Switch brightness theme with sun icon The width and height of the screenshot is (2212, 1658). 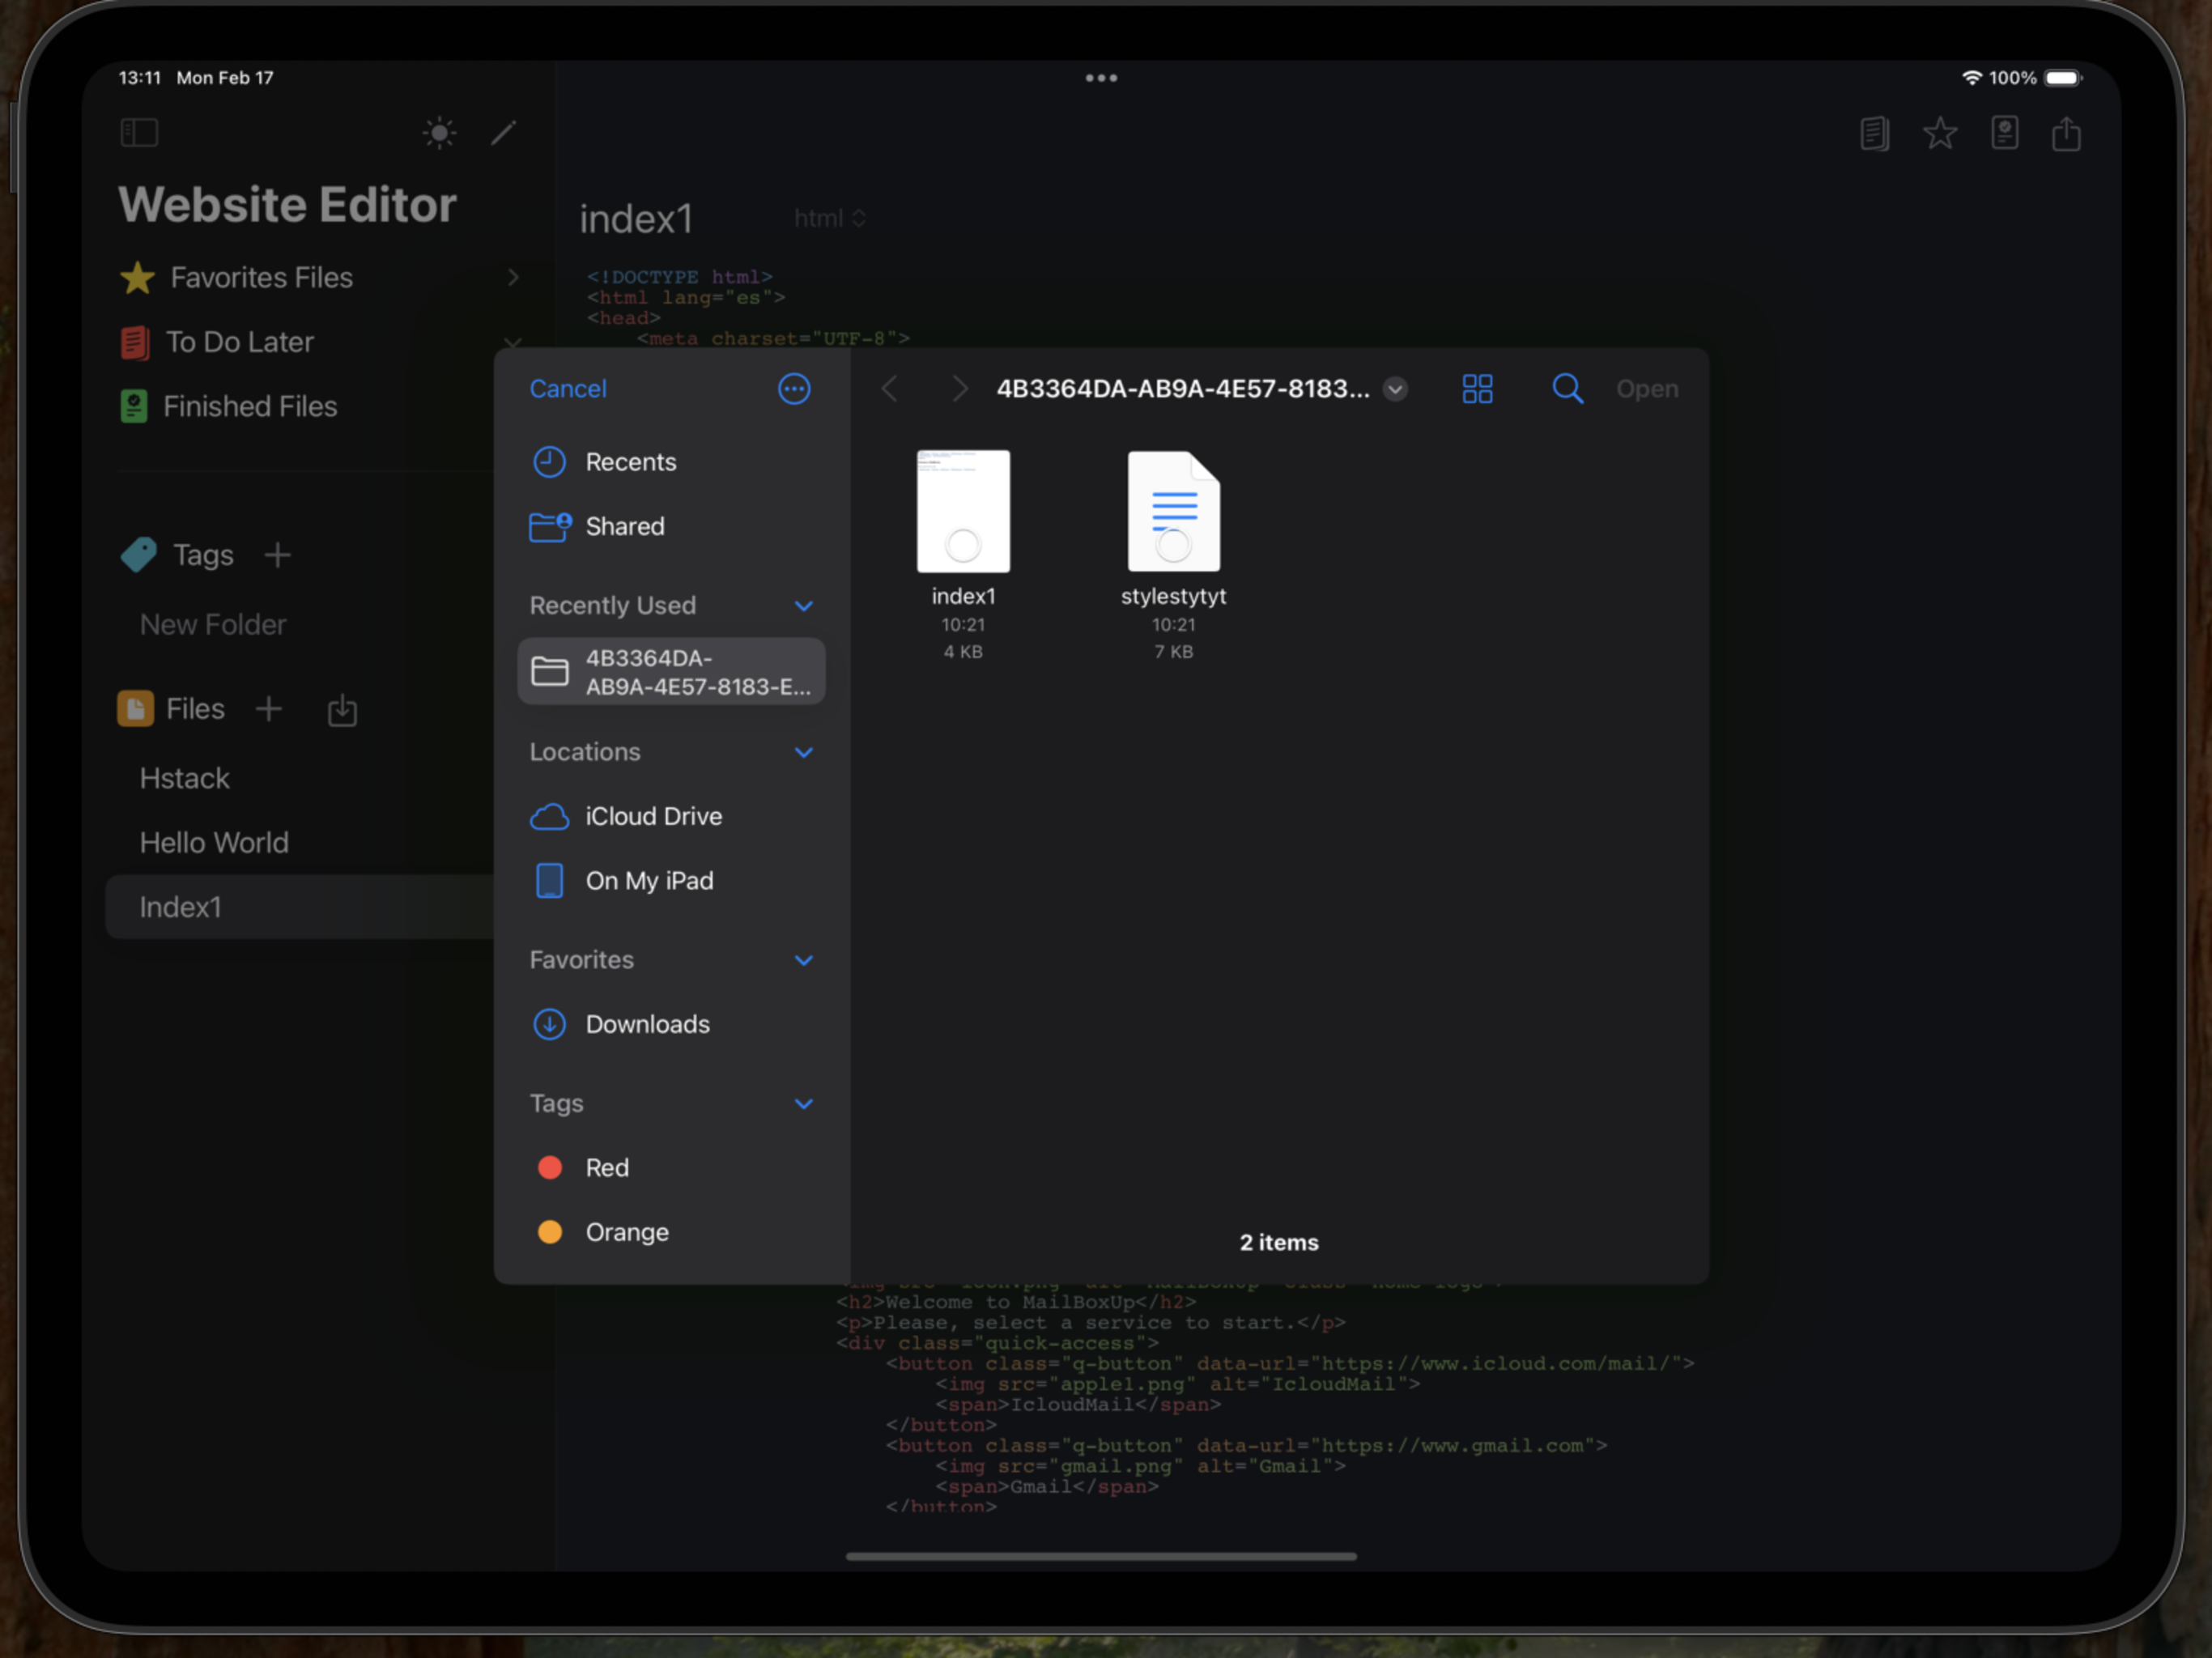point(439,133)
